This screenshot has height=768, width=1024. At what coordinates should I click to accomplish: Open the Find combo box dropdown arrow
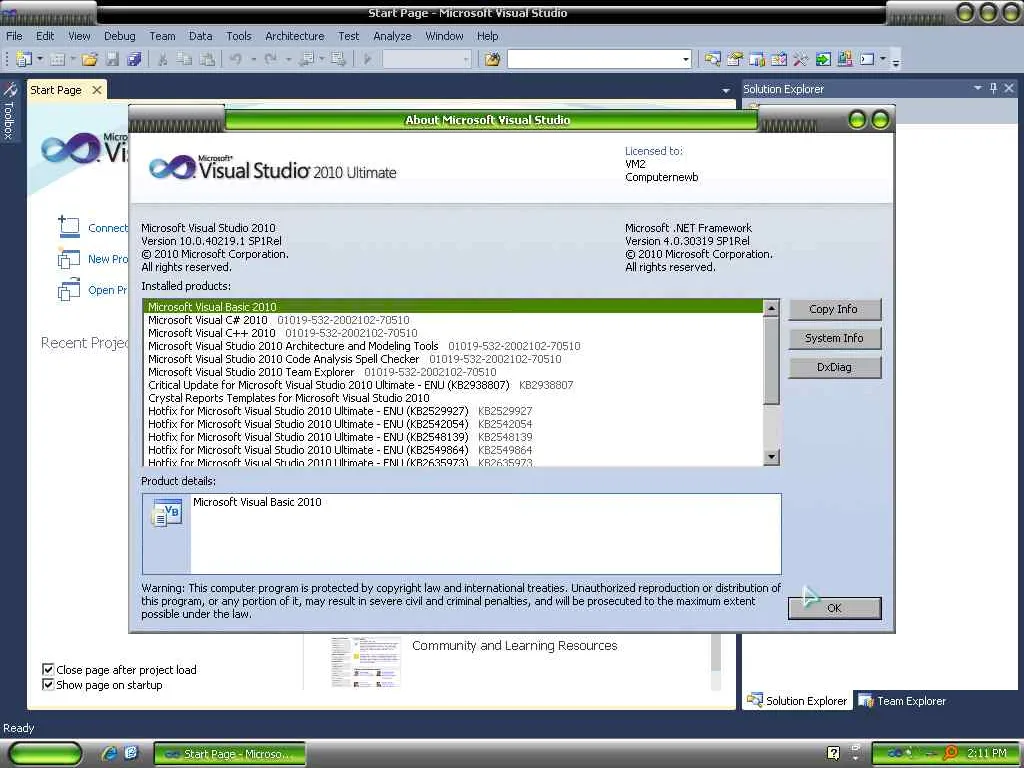click(x=686, y=59)
